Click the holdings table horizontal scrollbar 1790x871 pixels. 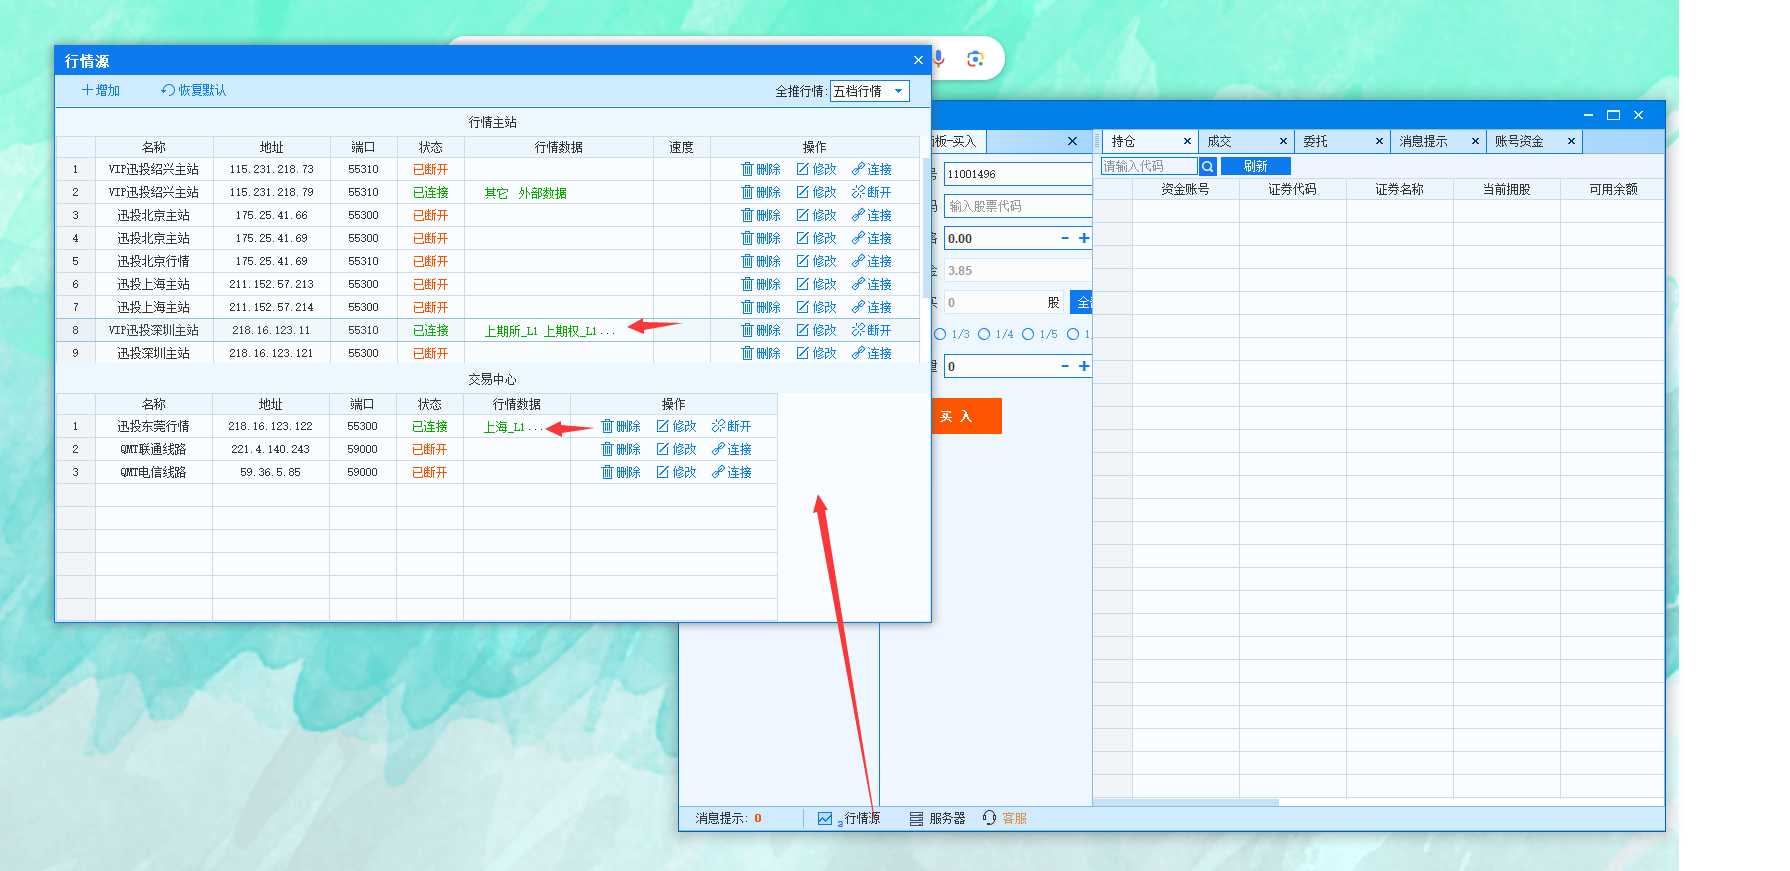1186,802
